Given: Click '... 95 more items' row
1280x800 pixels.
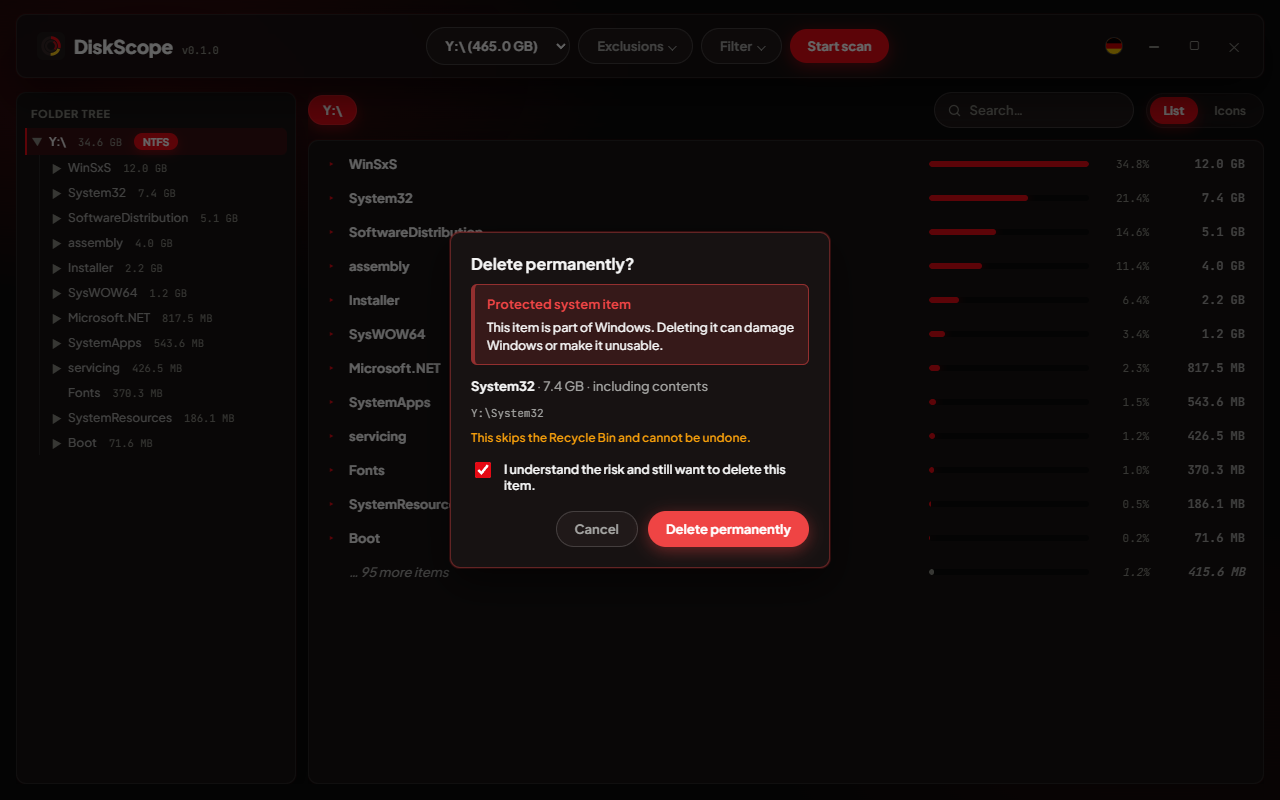Looking at the screenshot, I should pyautogui.click(x=786, y=572).
